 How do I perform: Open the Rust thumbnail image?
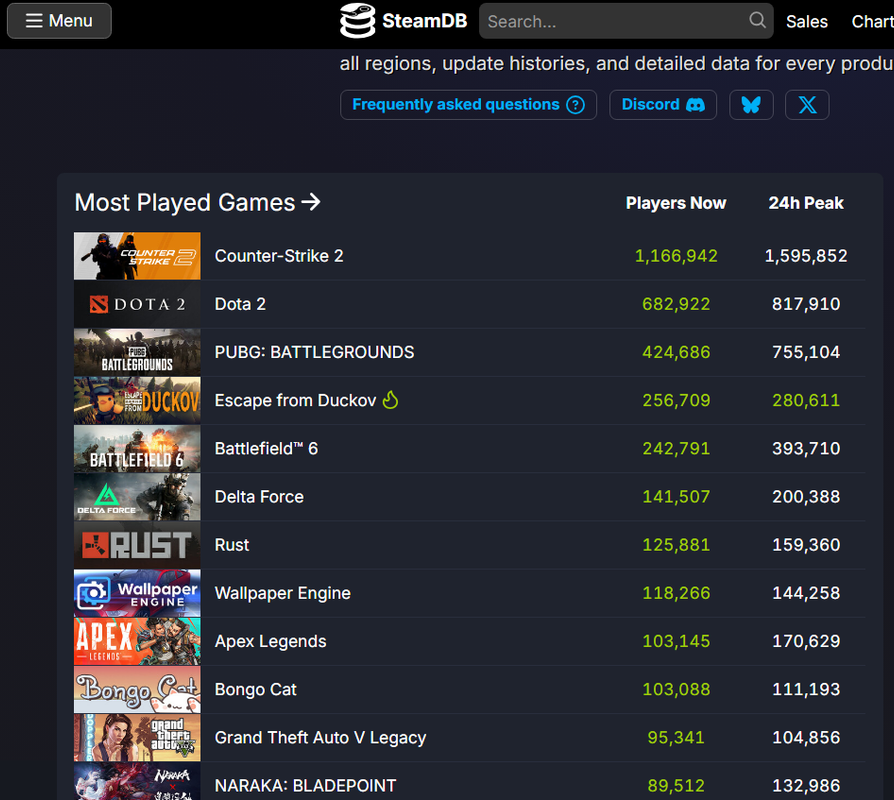(x=137, y=545)
